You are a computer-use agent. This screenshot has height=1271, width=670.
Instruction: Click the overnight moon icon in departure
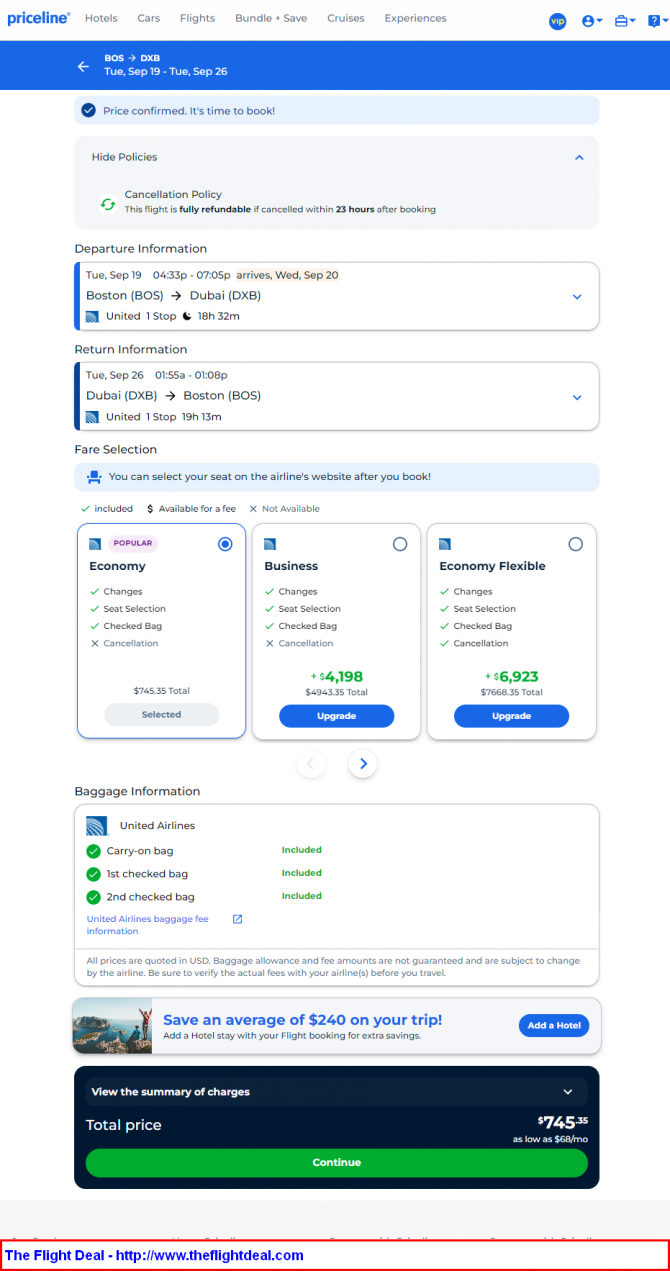coord(187,316)
